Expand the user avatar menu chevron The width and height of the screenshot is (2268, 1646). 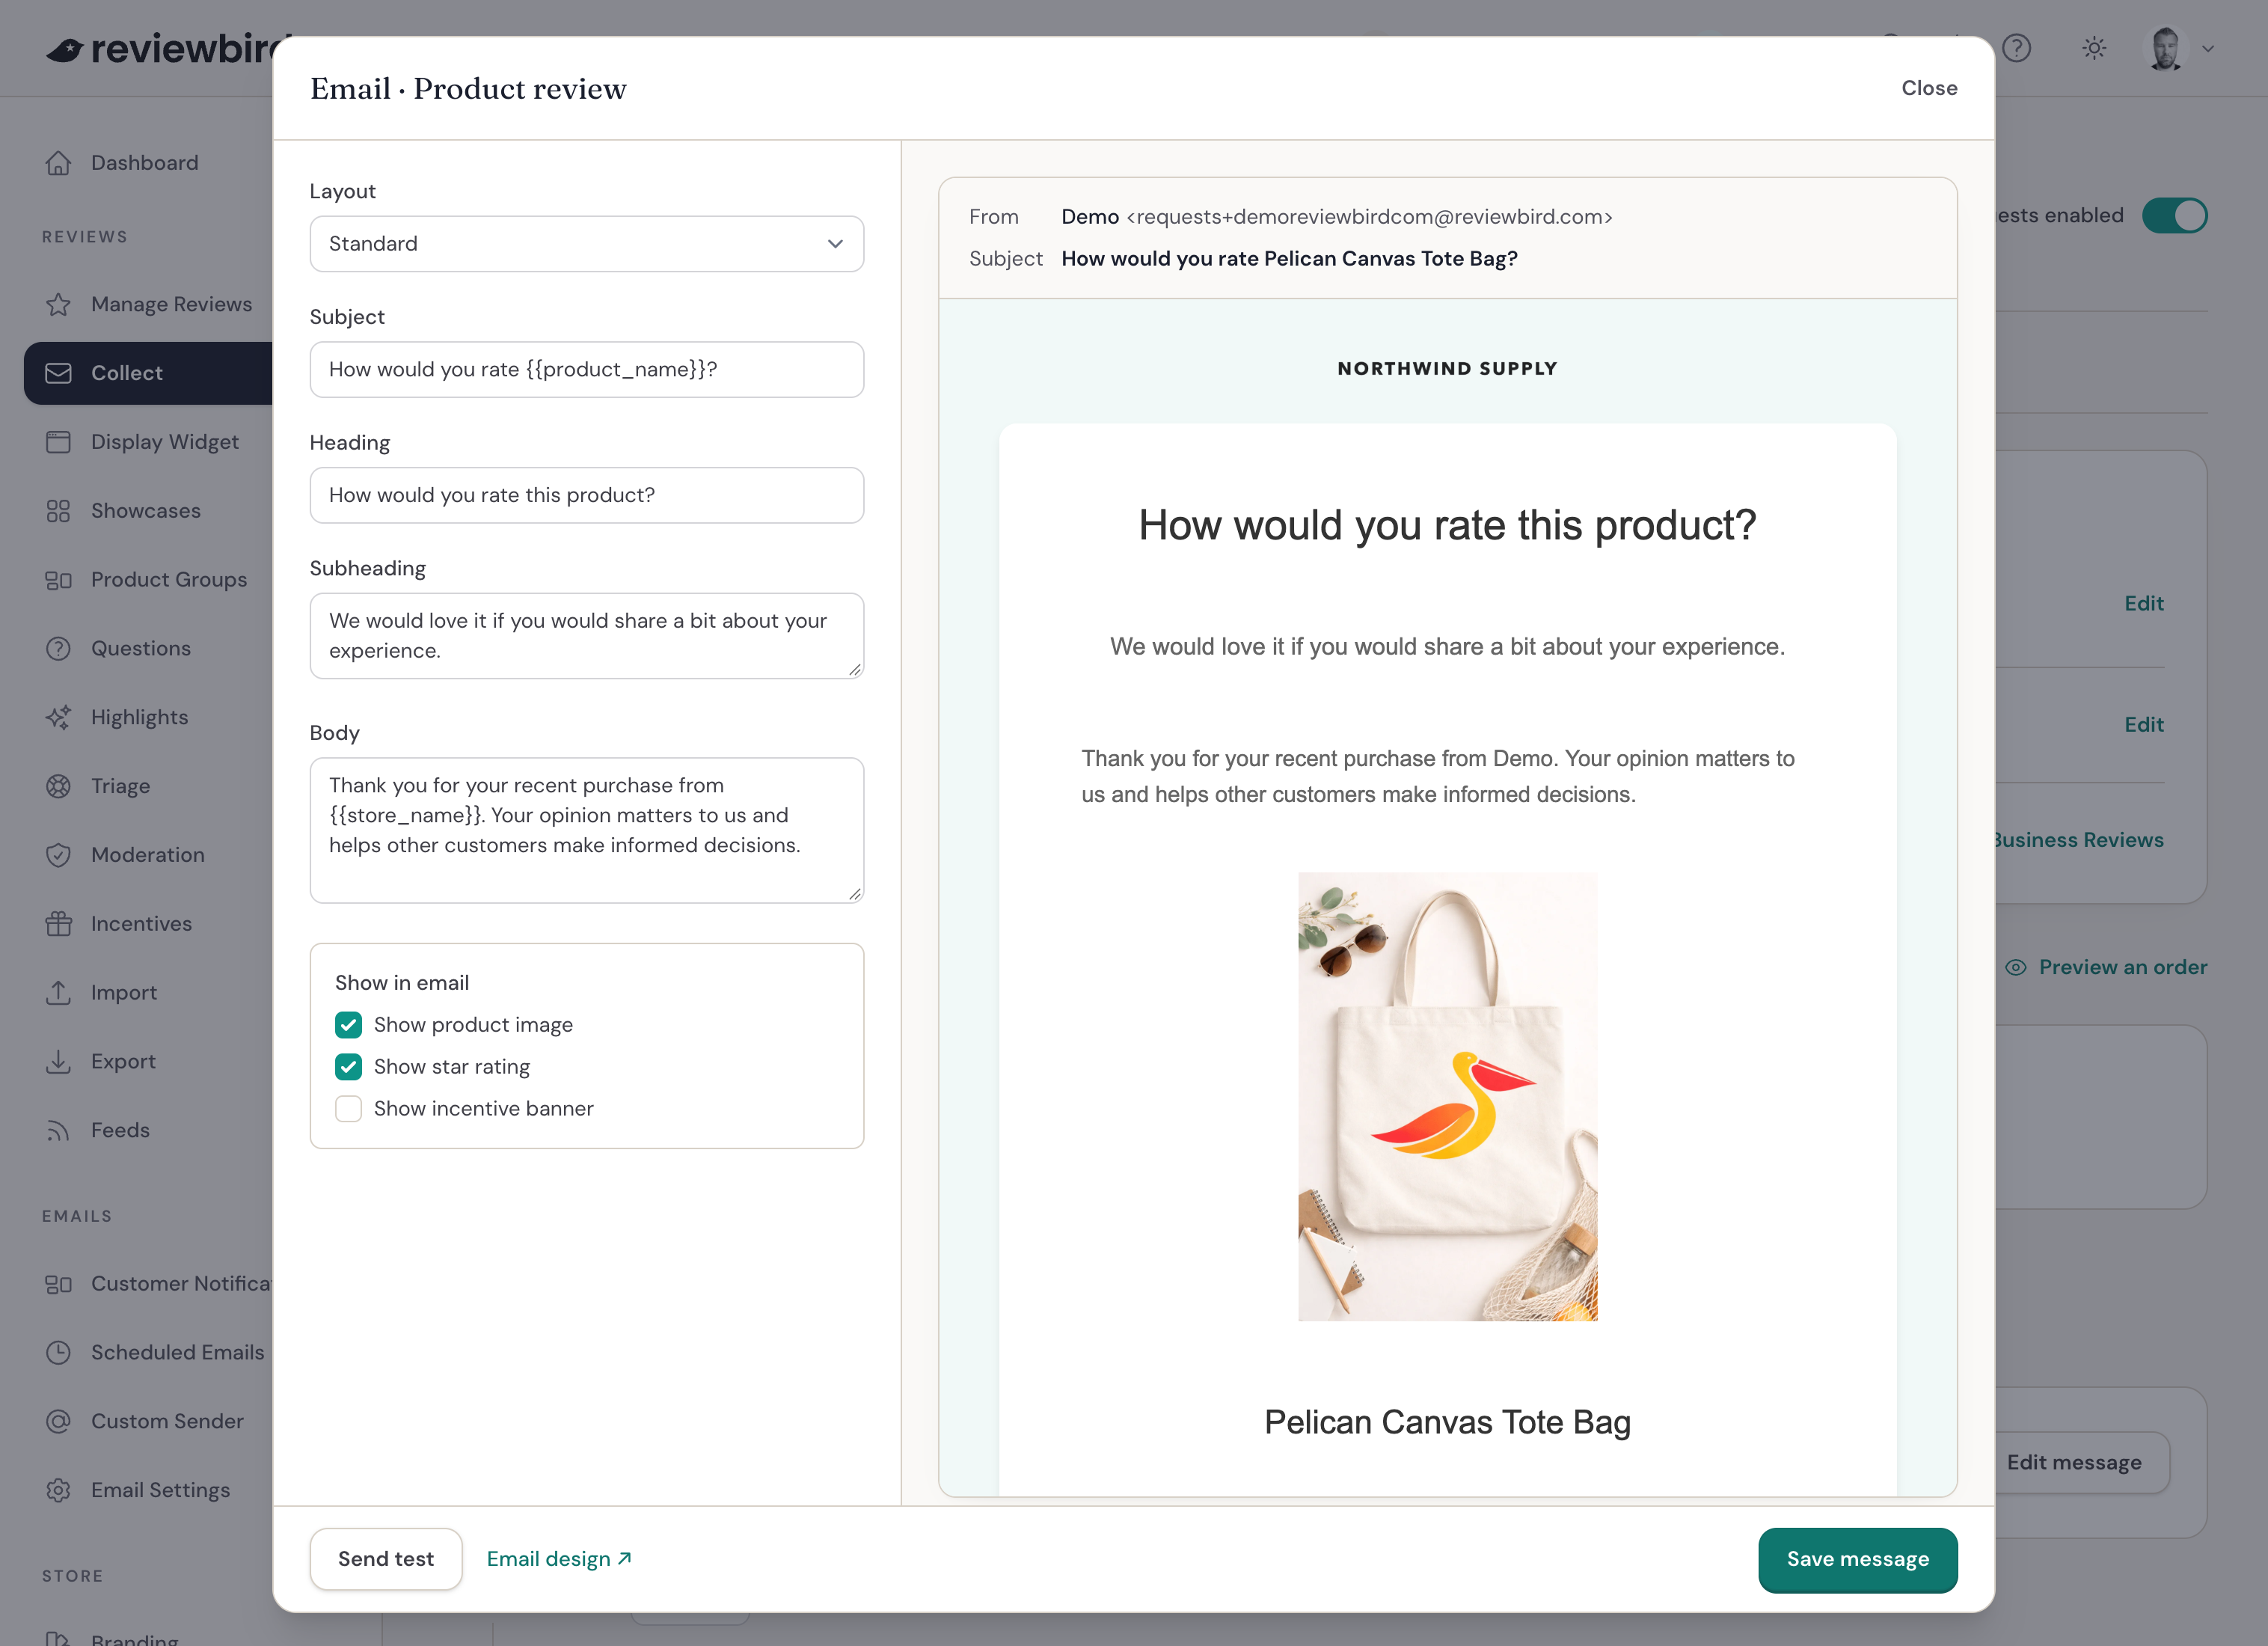[x=2208, y=48]
